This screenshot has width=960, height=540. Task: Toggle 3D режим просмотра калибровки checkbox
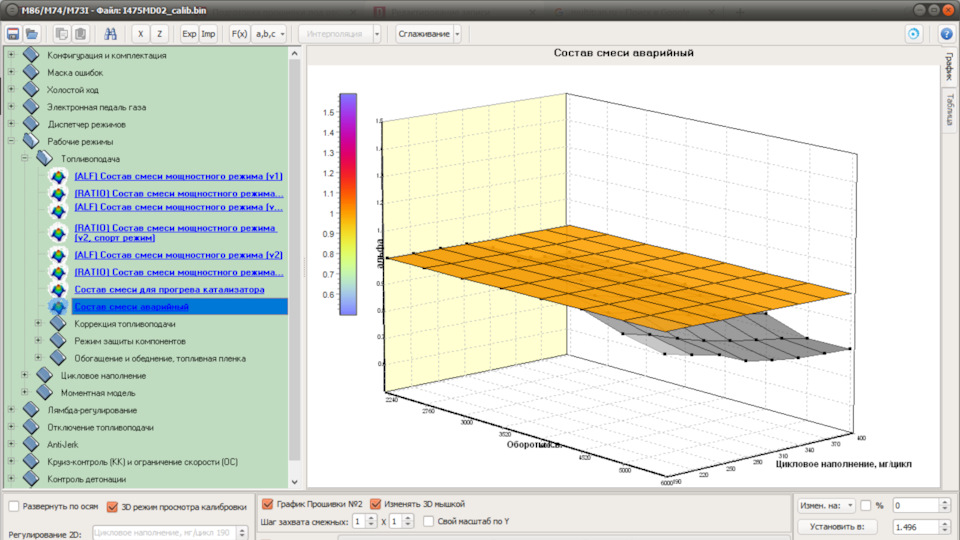click(x=112, y=507)
